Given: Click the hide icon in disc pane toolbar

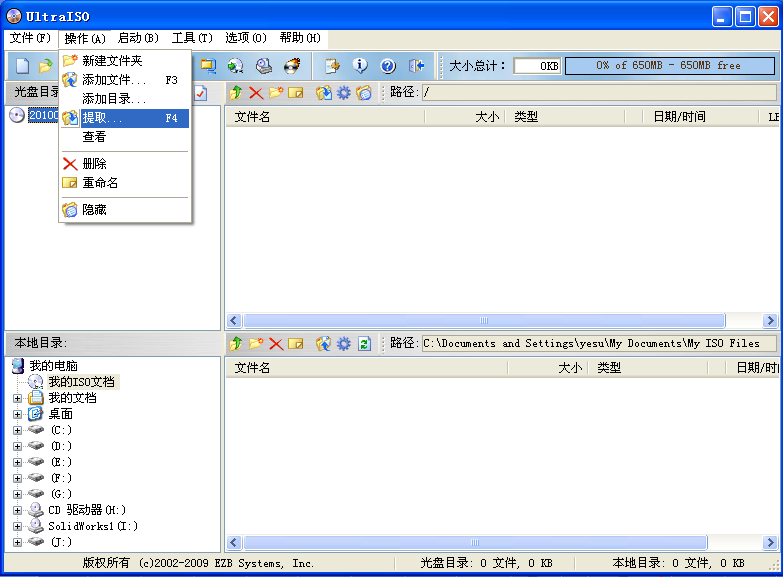Looking at the screenshot, I should click(364, 92).
